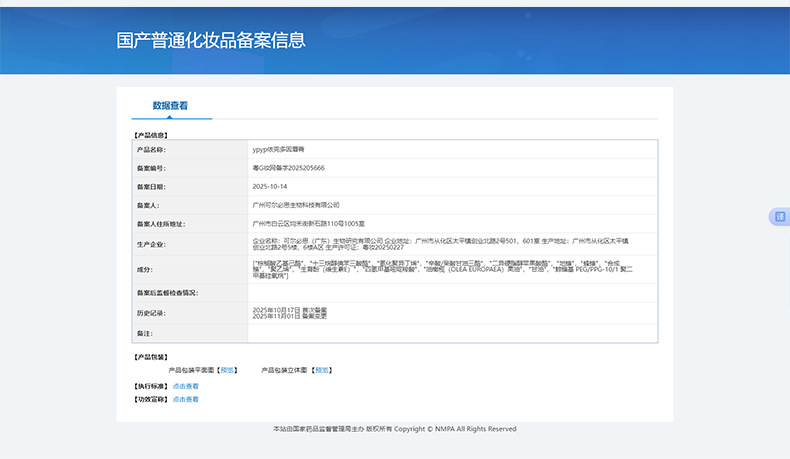Select the 2025年10月17日 首次备案 history entry
790x459 pixels.
tap(290, 310)
